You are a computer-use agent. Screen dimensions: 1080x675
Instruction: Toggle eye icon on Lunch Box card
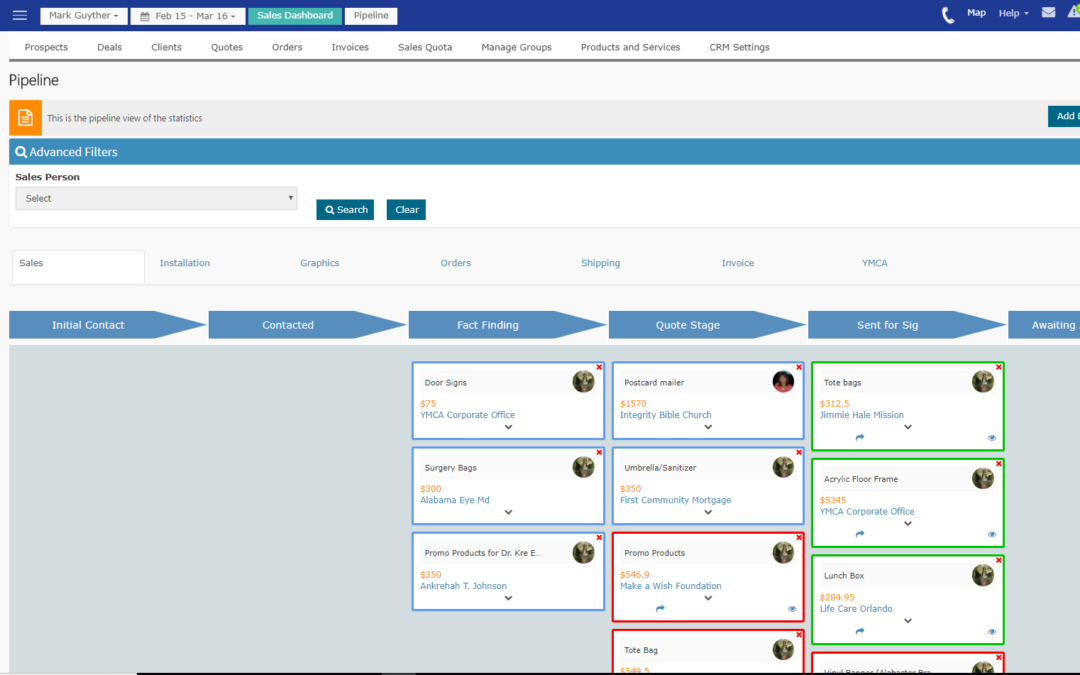[x=992, y=631]
